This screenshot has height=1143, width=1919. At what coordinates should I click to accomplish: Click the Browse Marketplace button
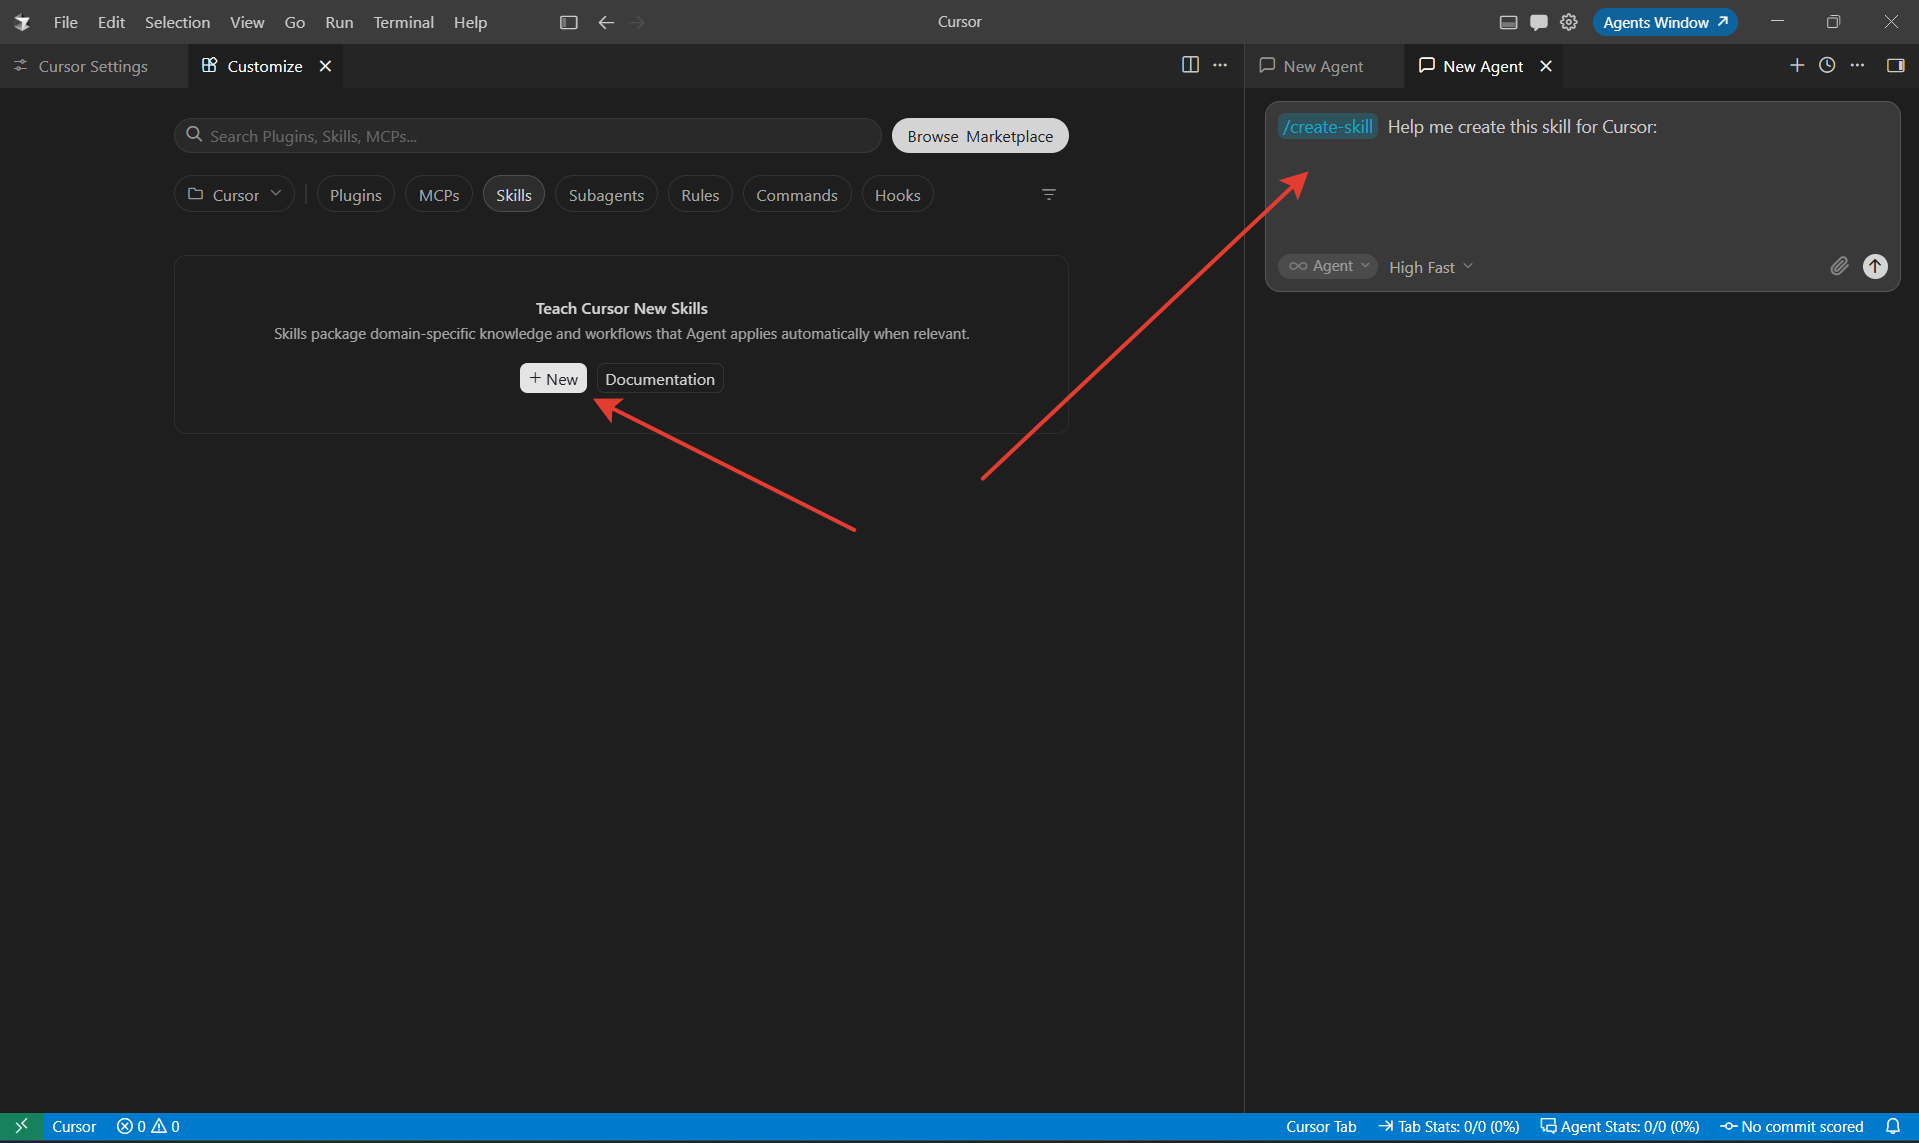click(980, 136)
